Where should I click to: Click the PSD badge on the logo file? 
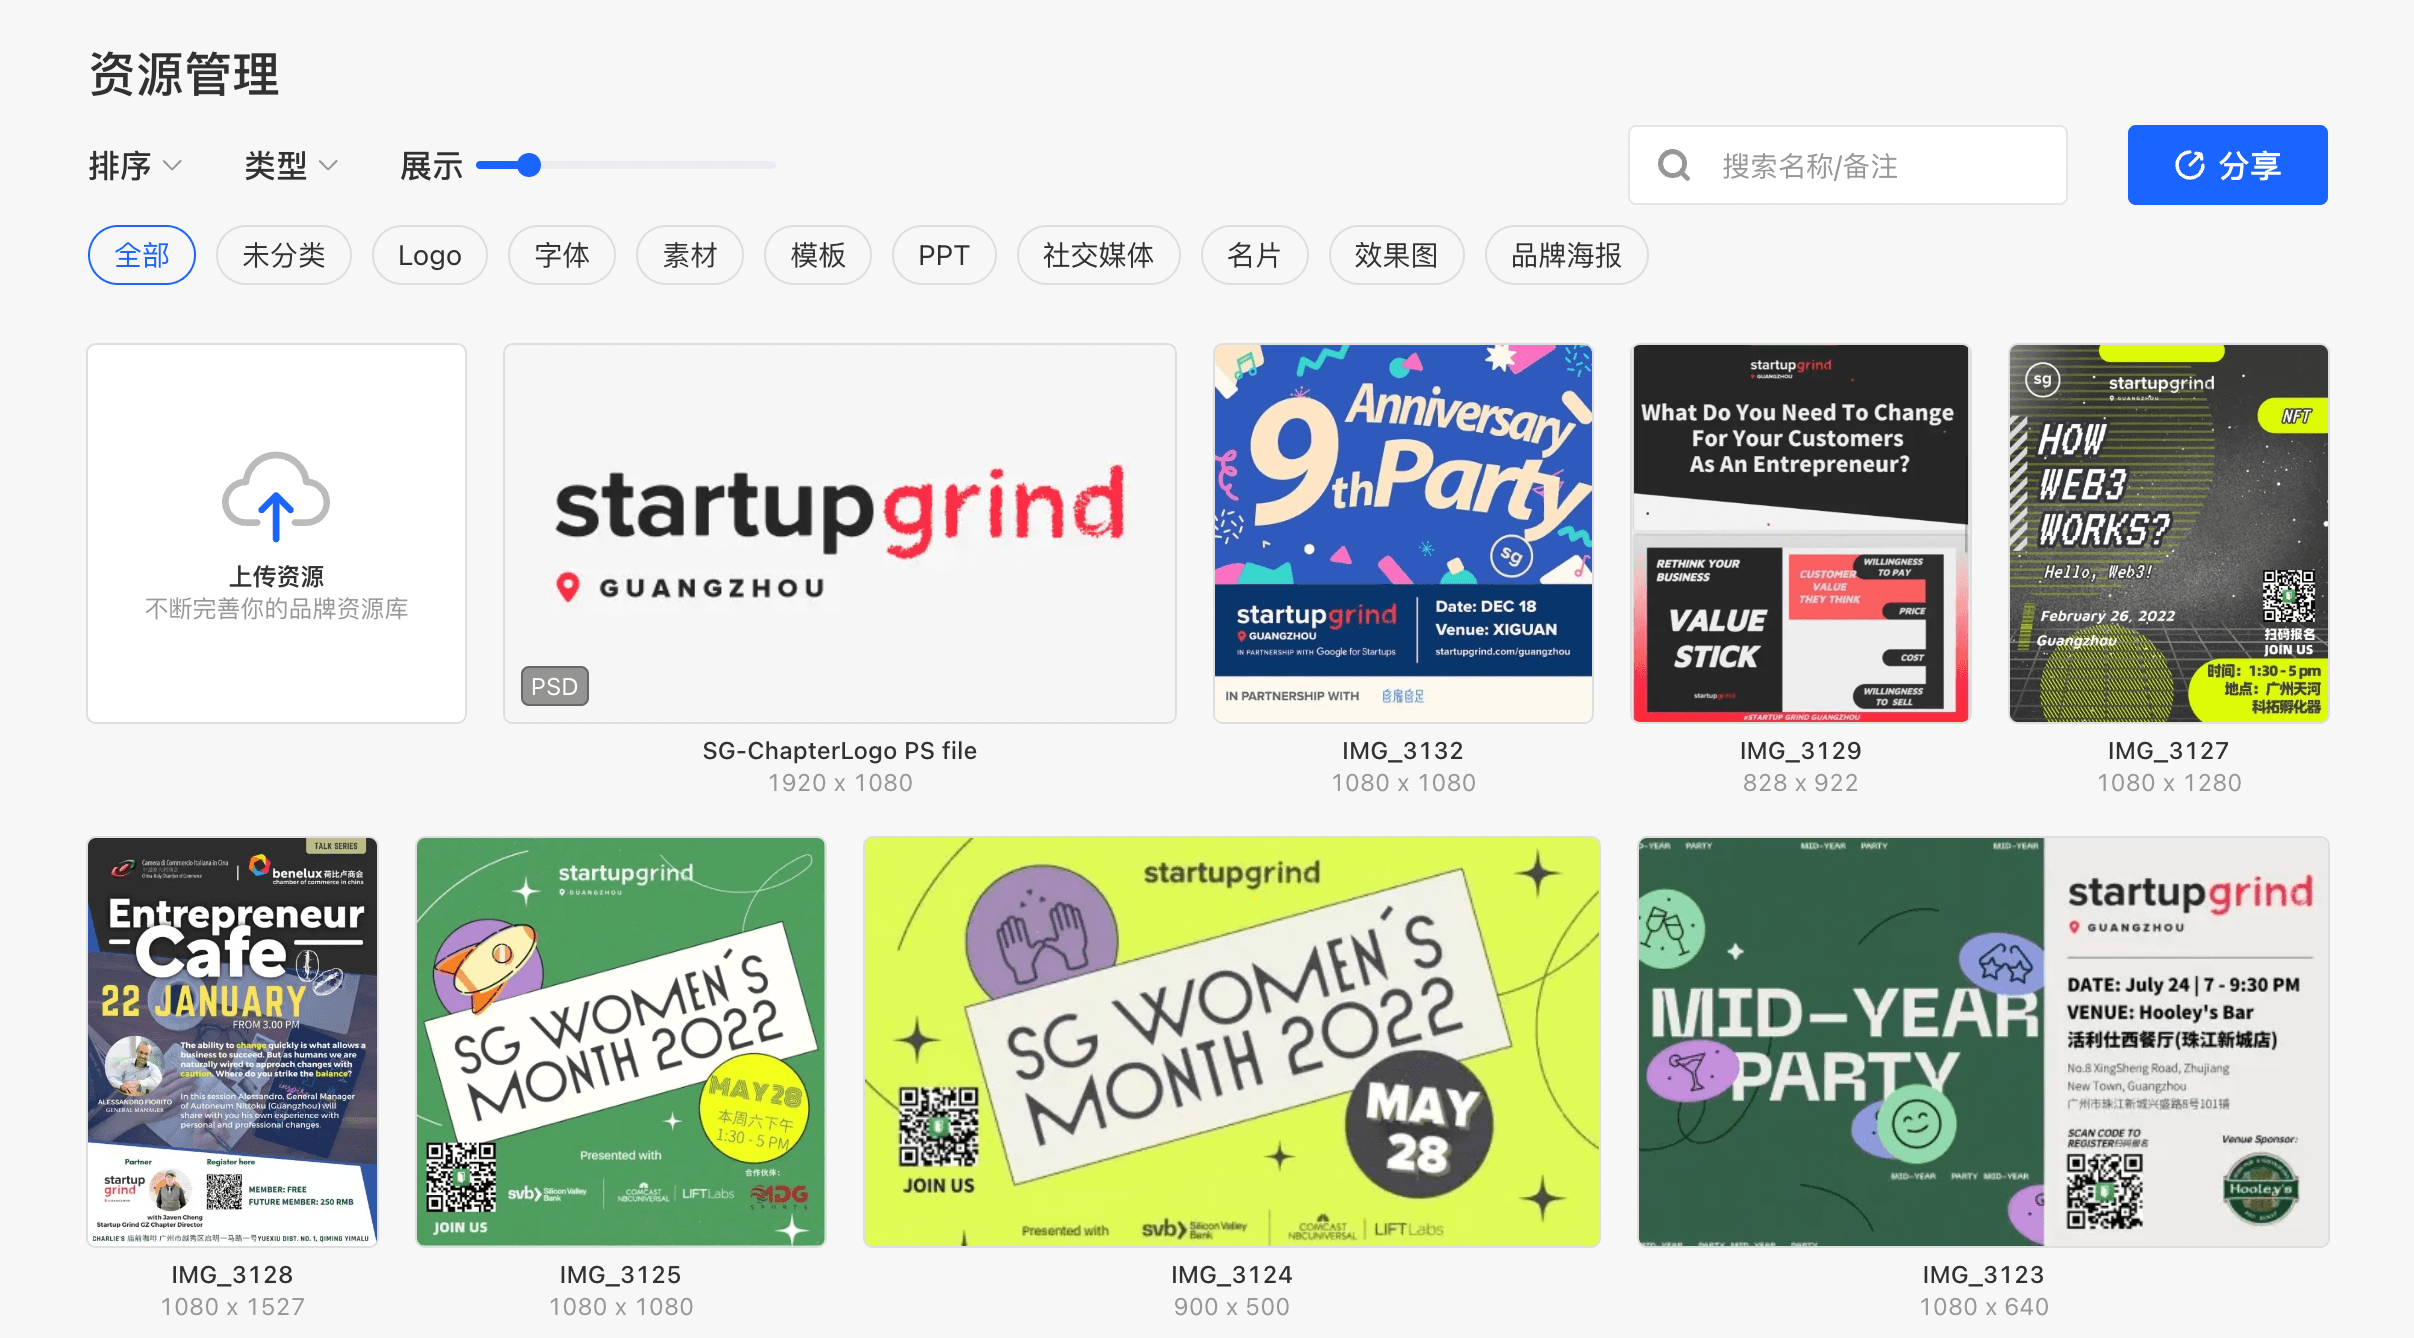[x=554, y=686]
